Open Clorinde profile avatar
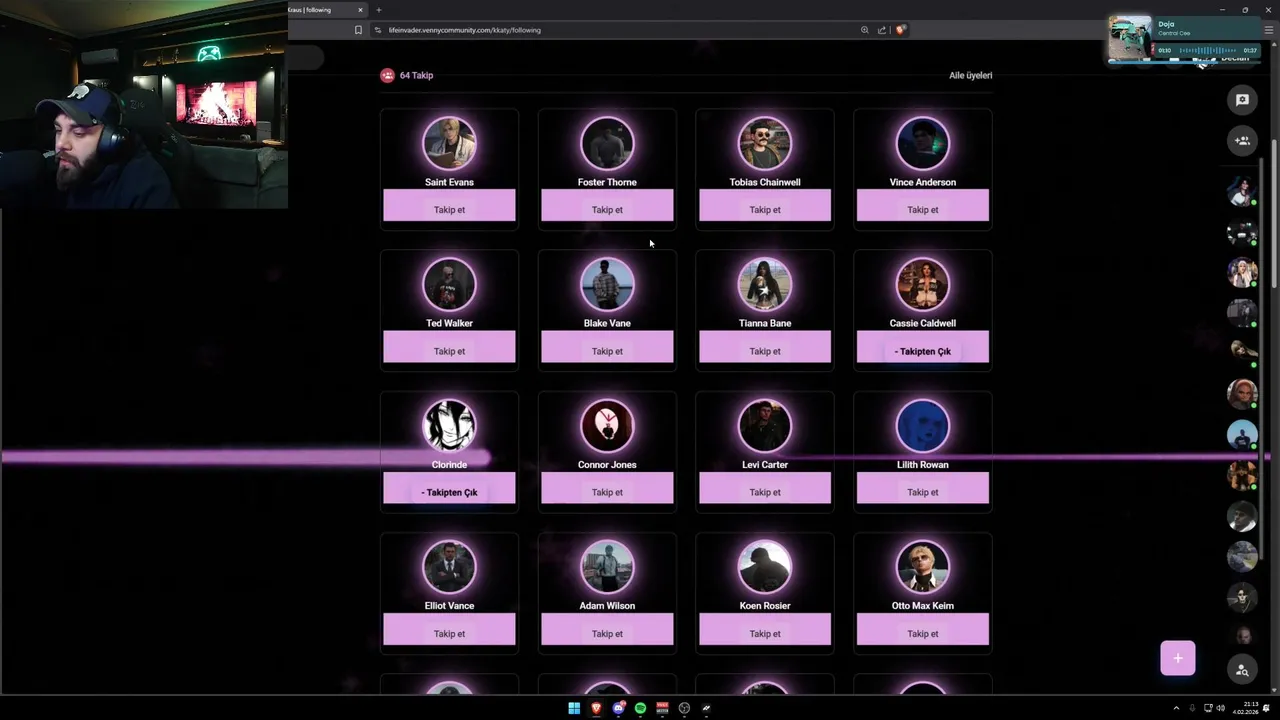1280x720 pixels. (x=449, y=426)
